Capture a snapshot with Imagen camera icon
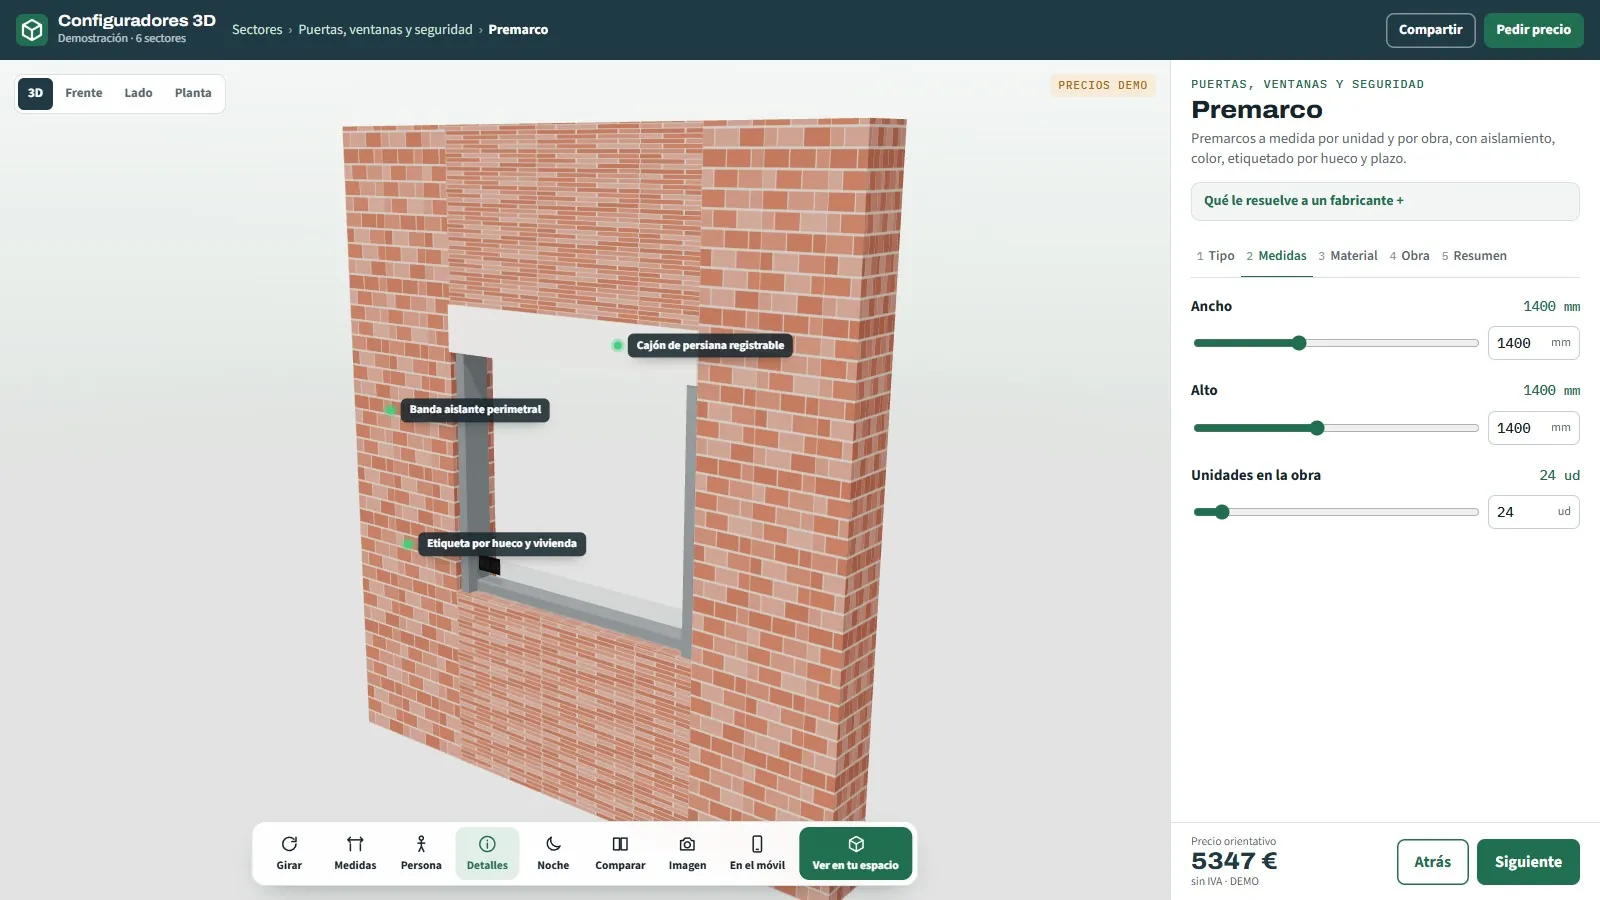The width and height of the screenshot is (1600, 900). click(687, 844)
